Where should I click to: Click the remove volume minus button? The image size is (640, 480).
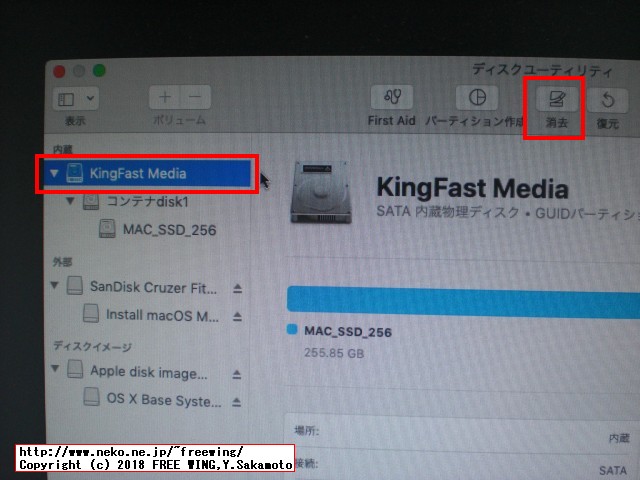point(195,97)
